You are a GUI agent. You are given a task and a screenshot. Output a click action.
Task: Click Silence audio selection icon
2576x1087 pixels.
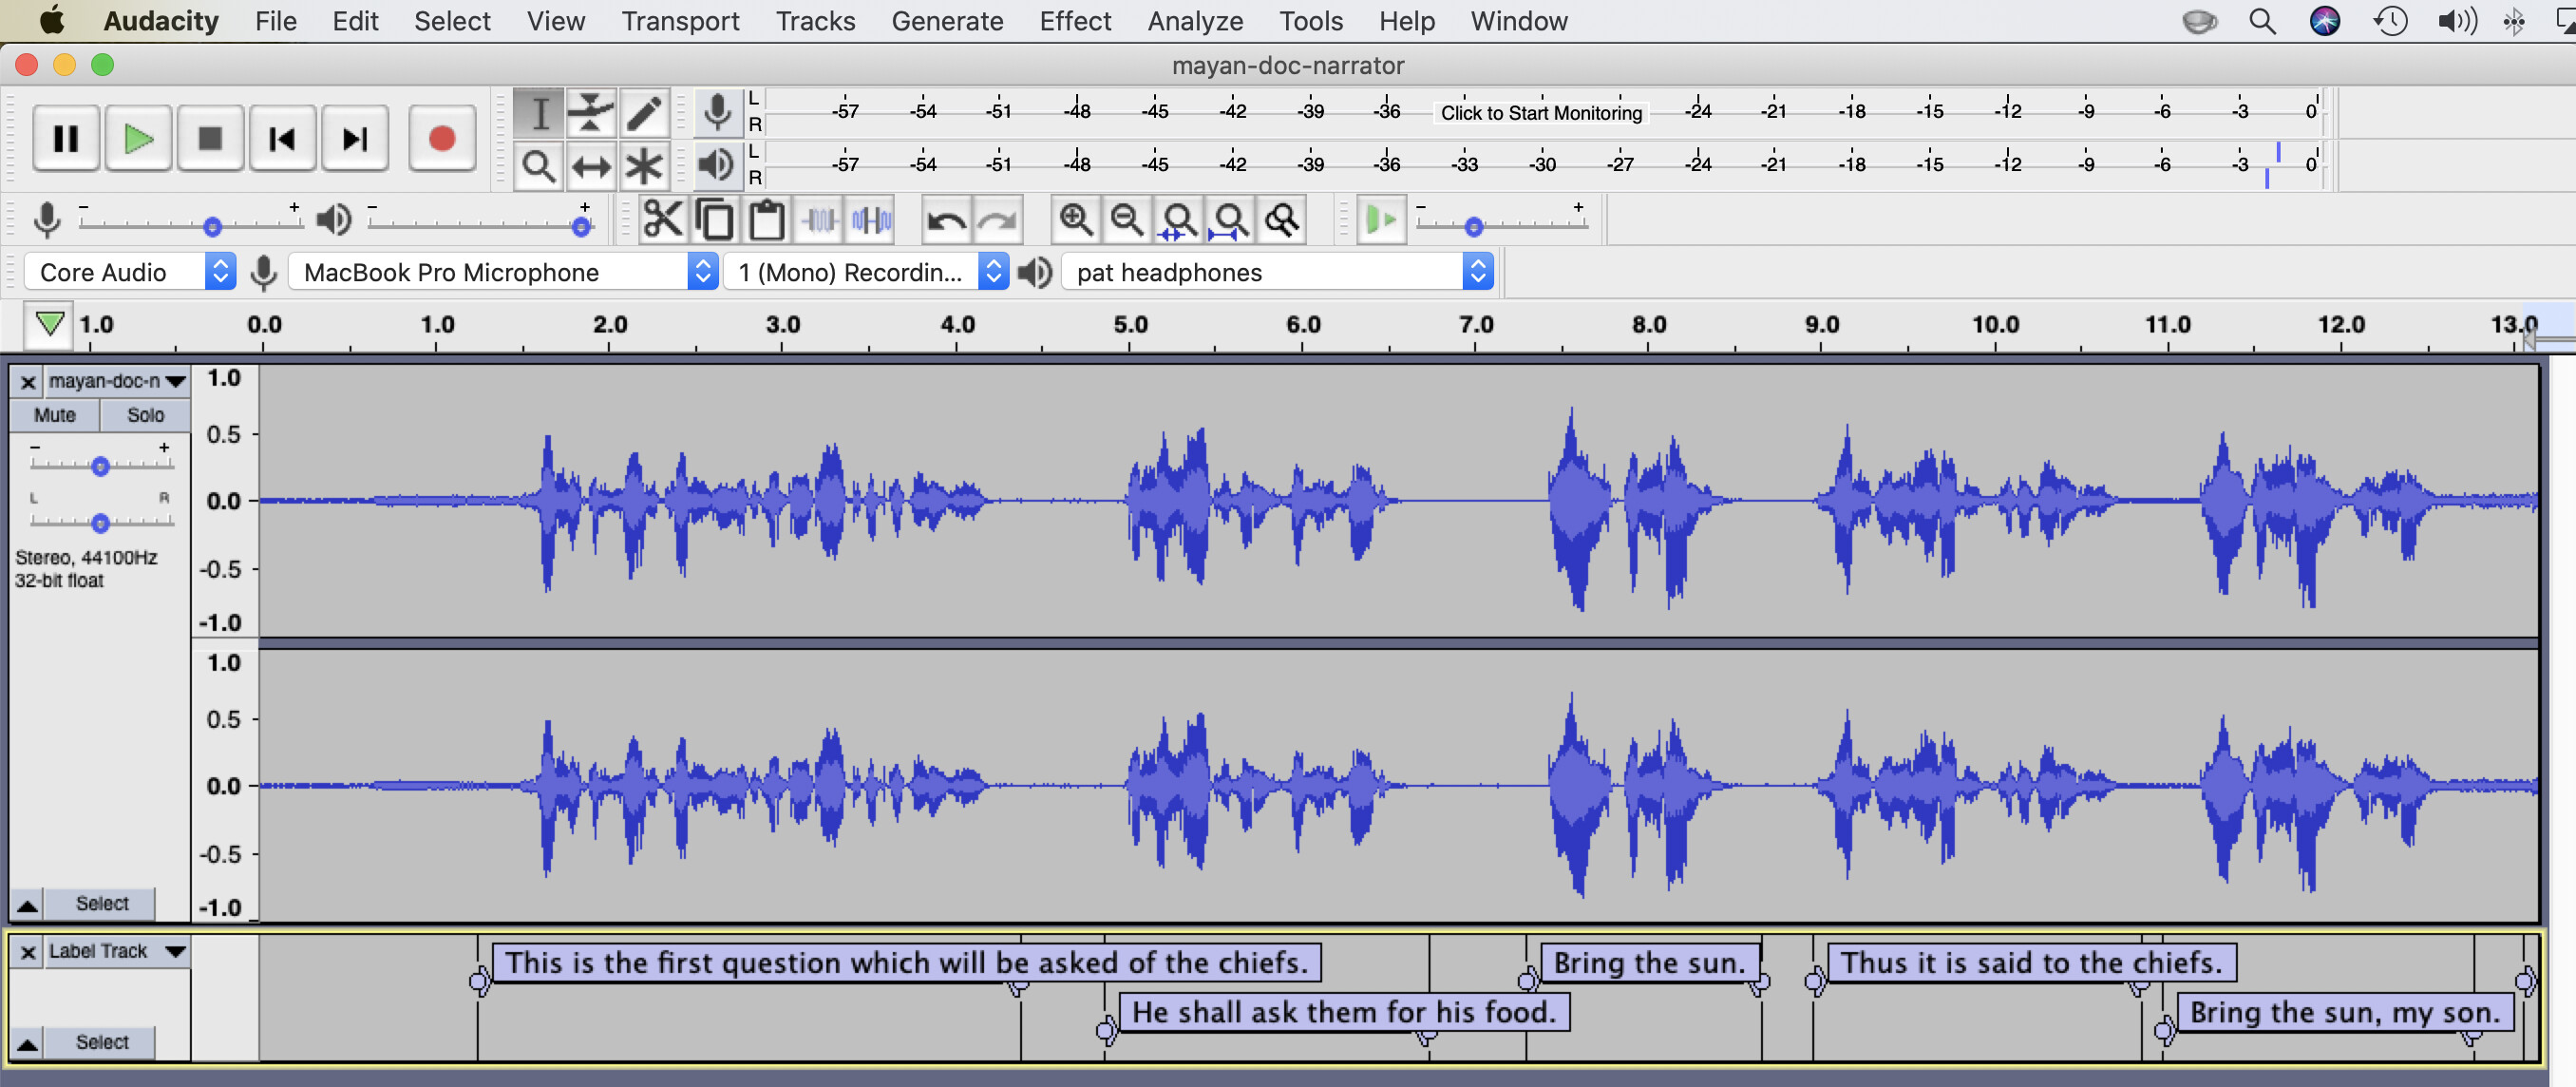(872, 220)
